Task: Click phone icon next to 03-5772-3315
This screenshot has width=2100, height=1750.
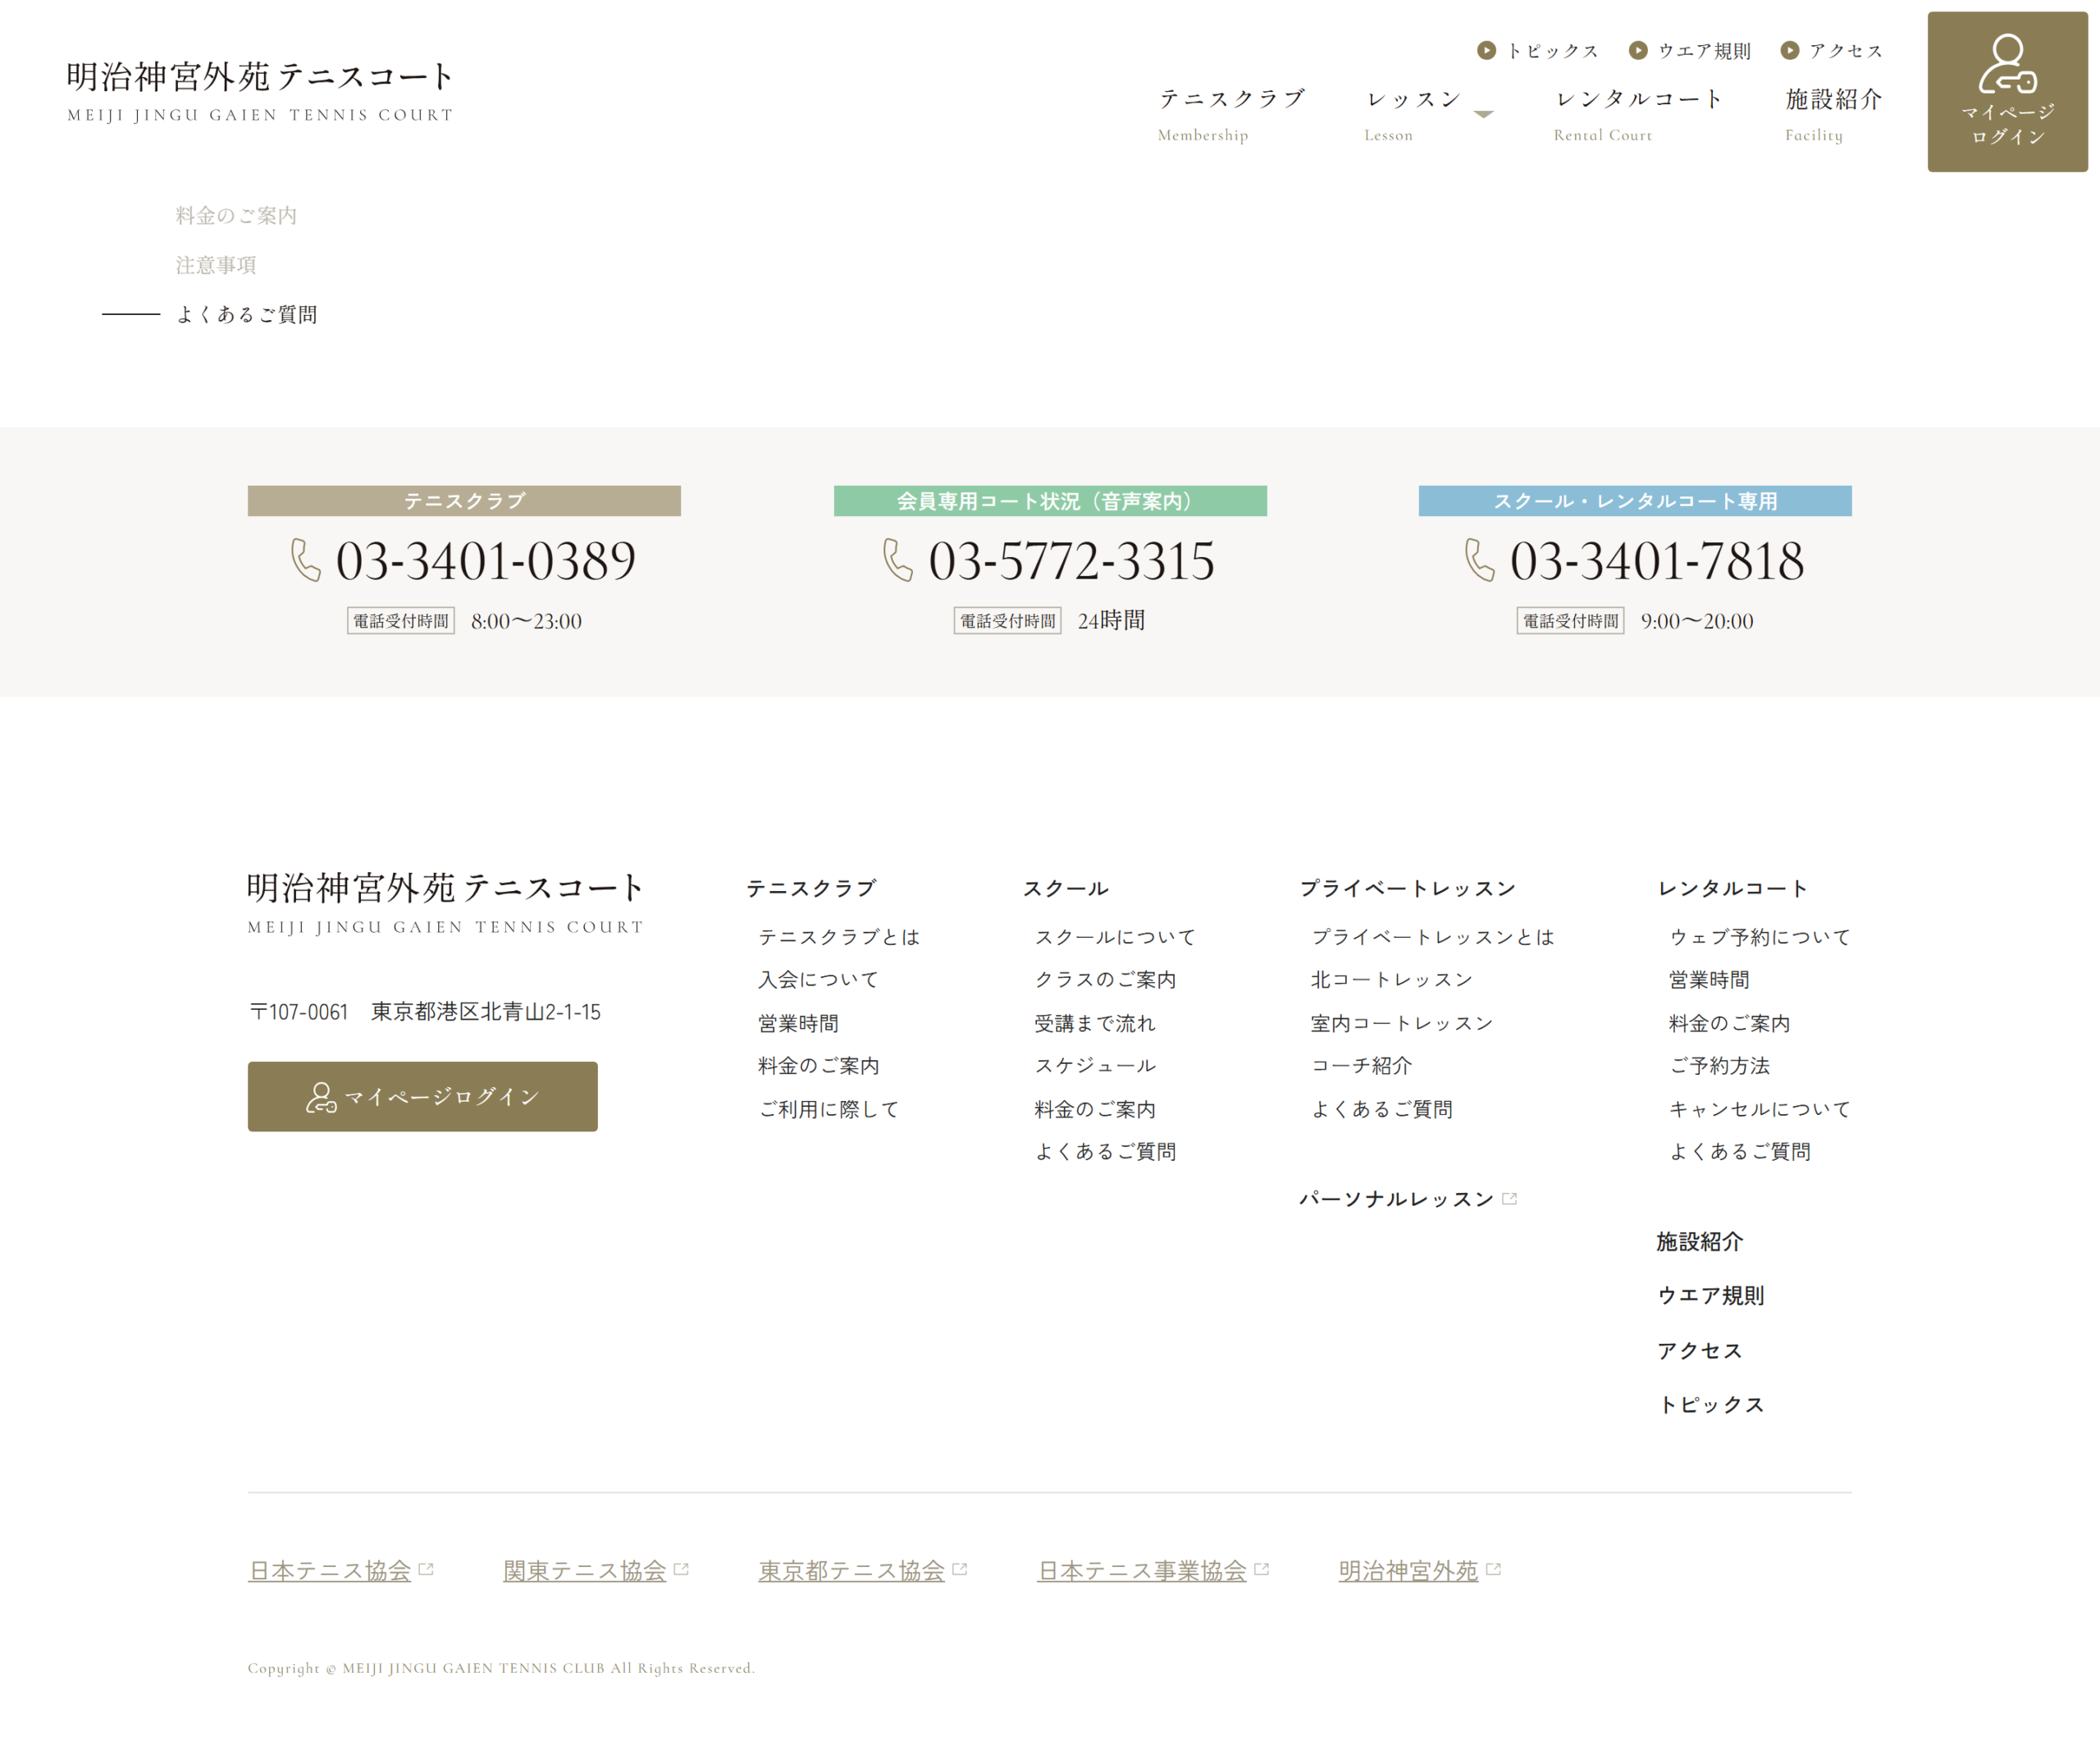Action: (x=898, y=560)
